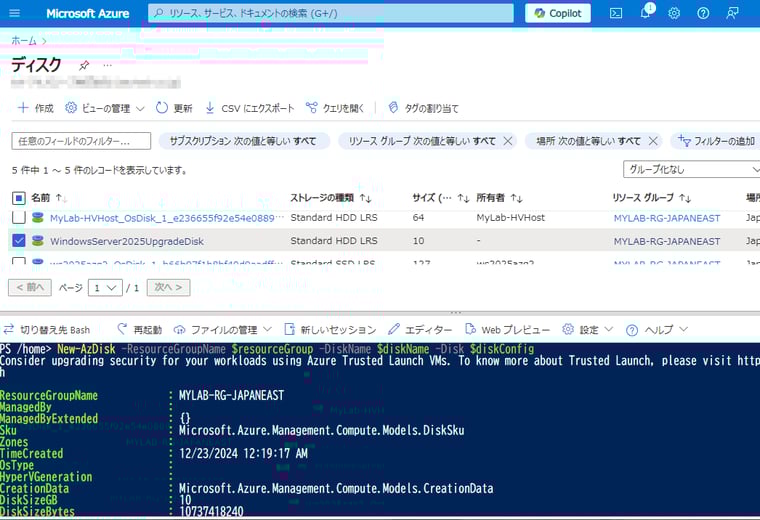Switch shell via 切り替え先 Bash
The height and width of the screenshot is (520, 760).
click(47, 330)
